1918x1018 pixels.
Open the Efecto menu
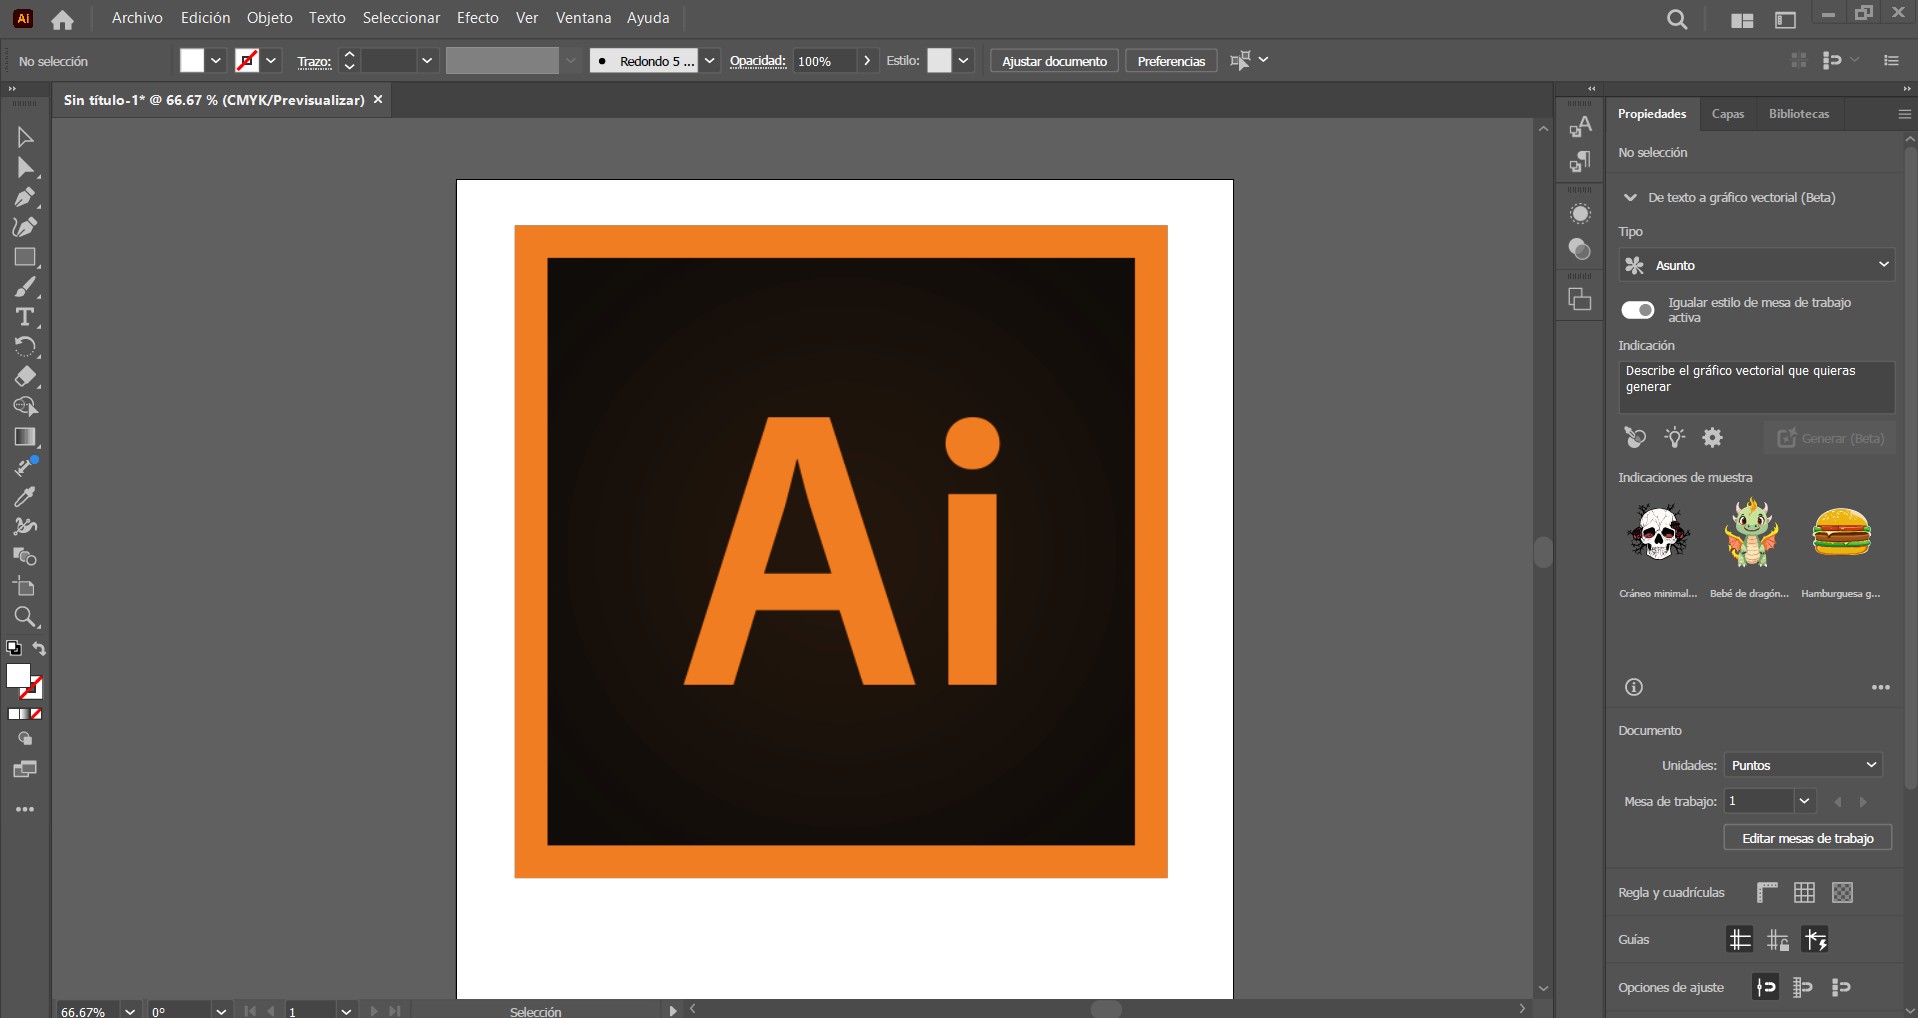click(x=478, y=18)
